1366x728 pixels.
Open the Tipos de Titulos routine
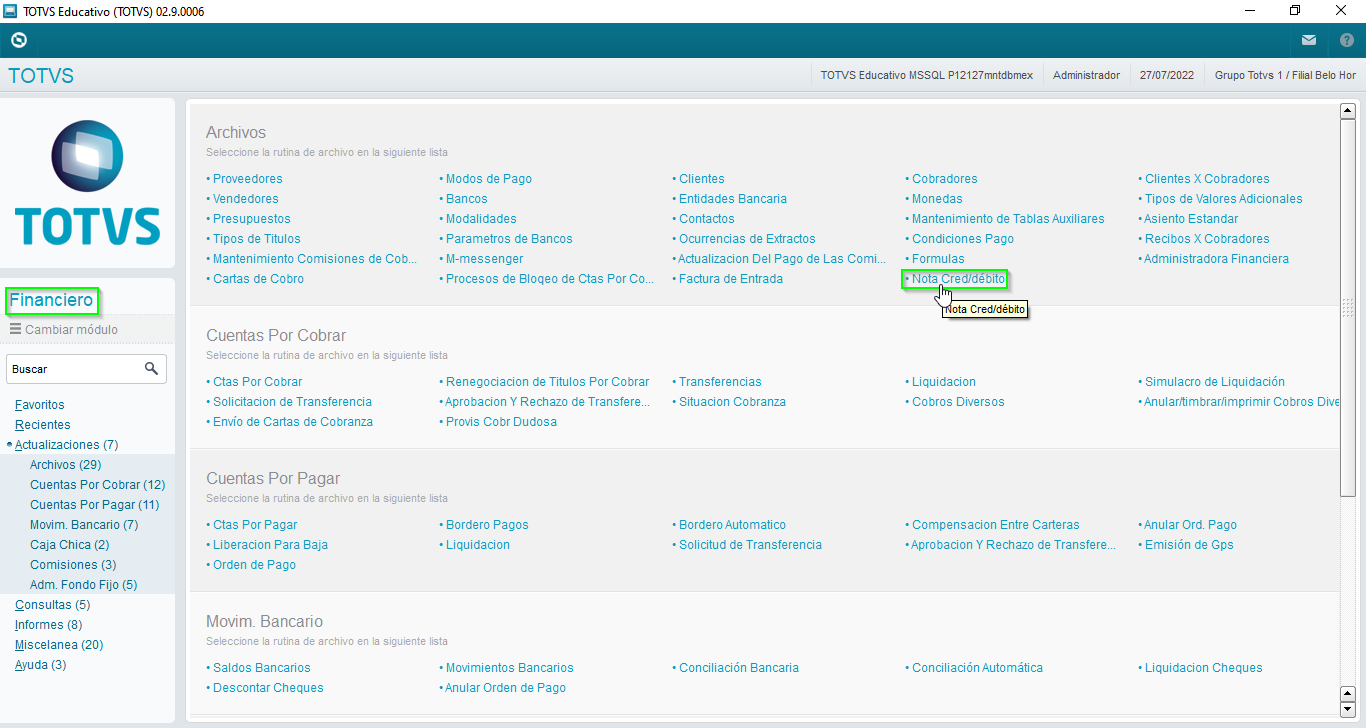coord(256,239)
